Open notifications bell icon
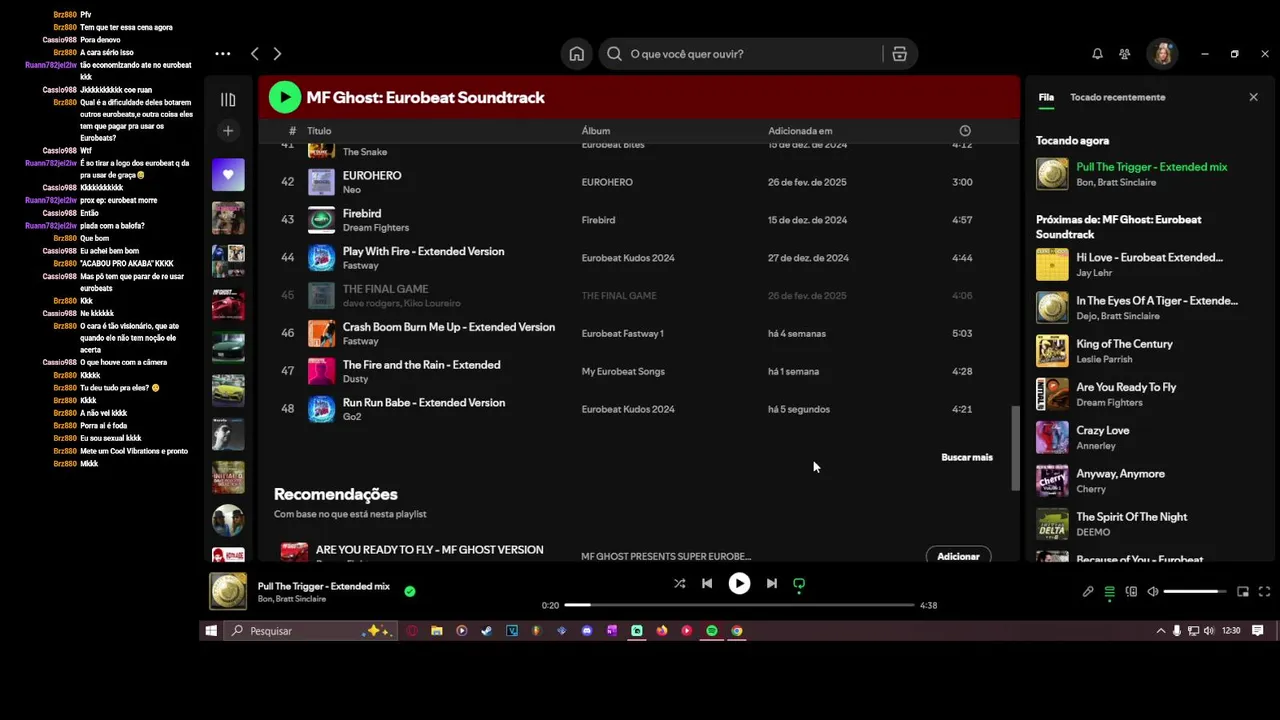The width and height of the screenshot is (1280, 720). click(x=1097, y=54)
